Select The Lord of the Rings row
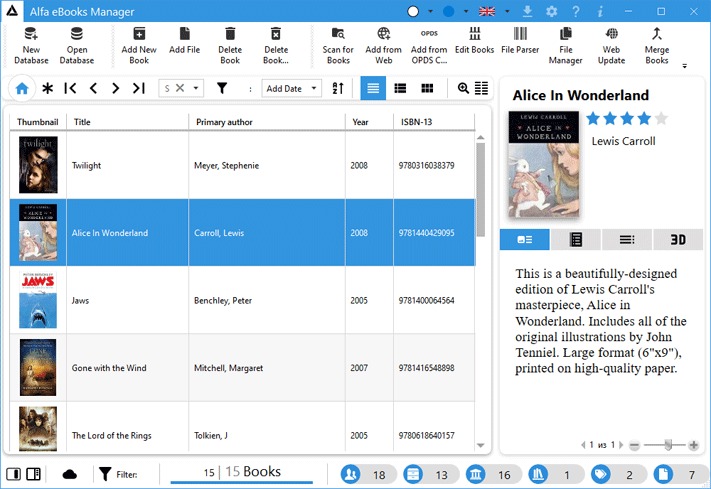711x489 pixels. point(243,427)
